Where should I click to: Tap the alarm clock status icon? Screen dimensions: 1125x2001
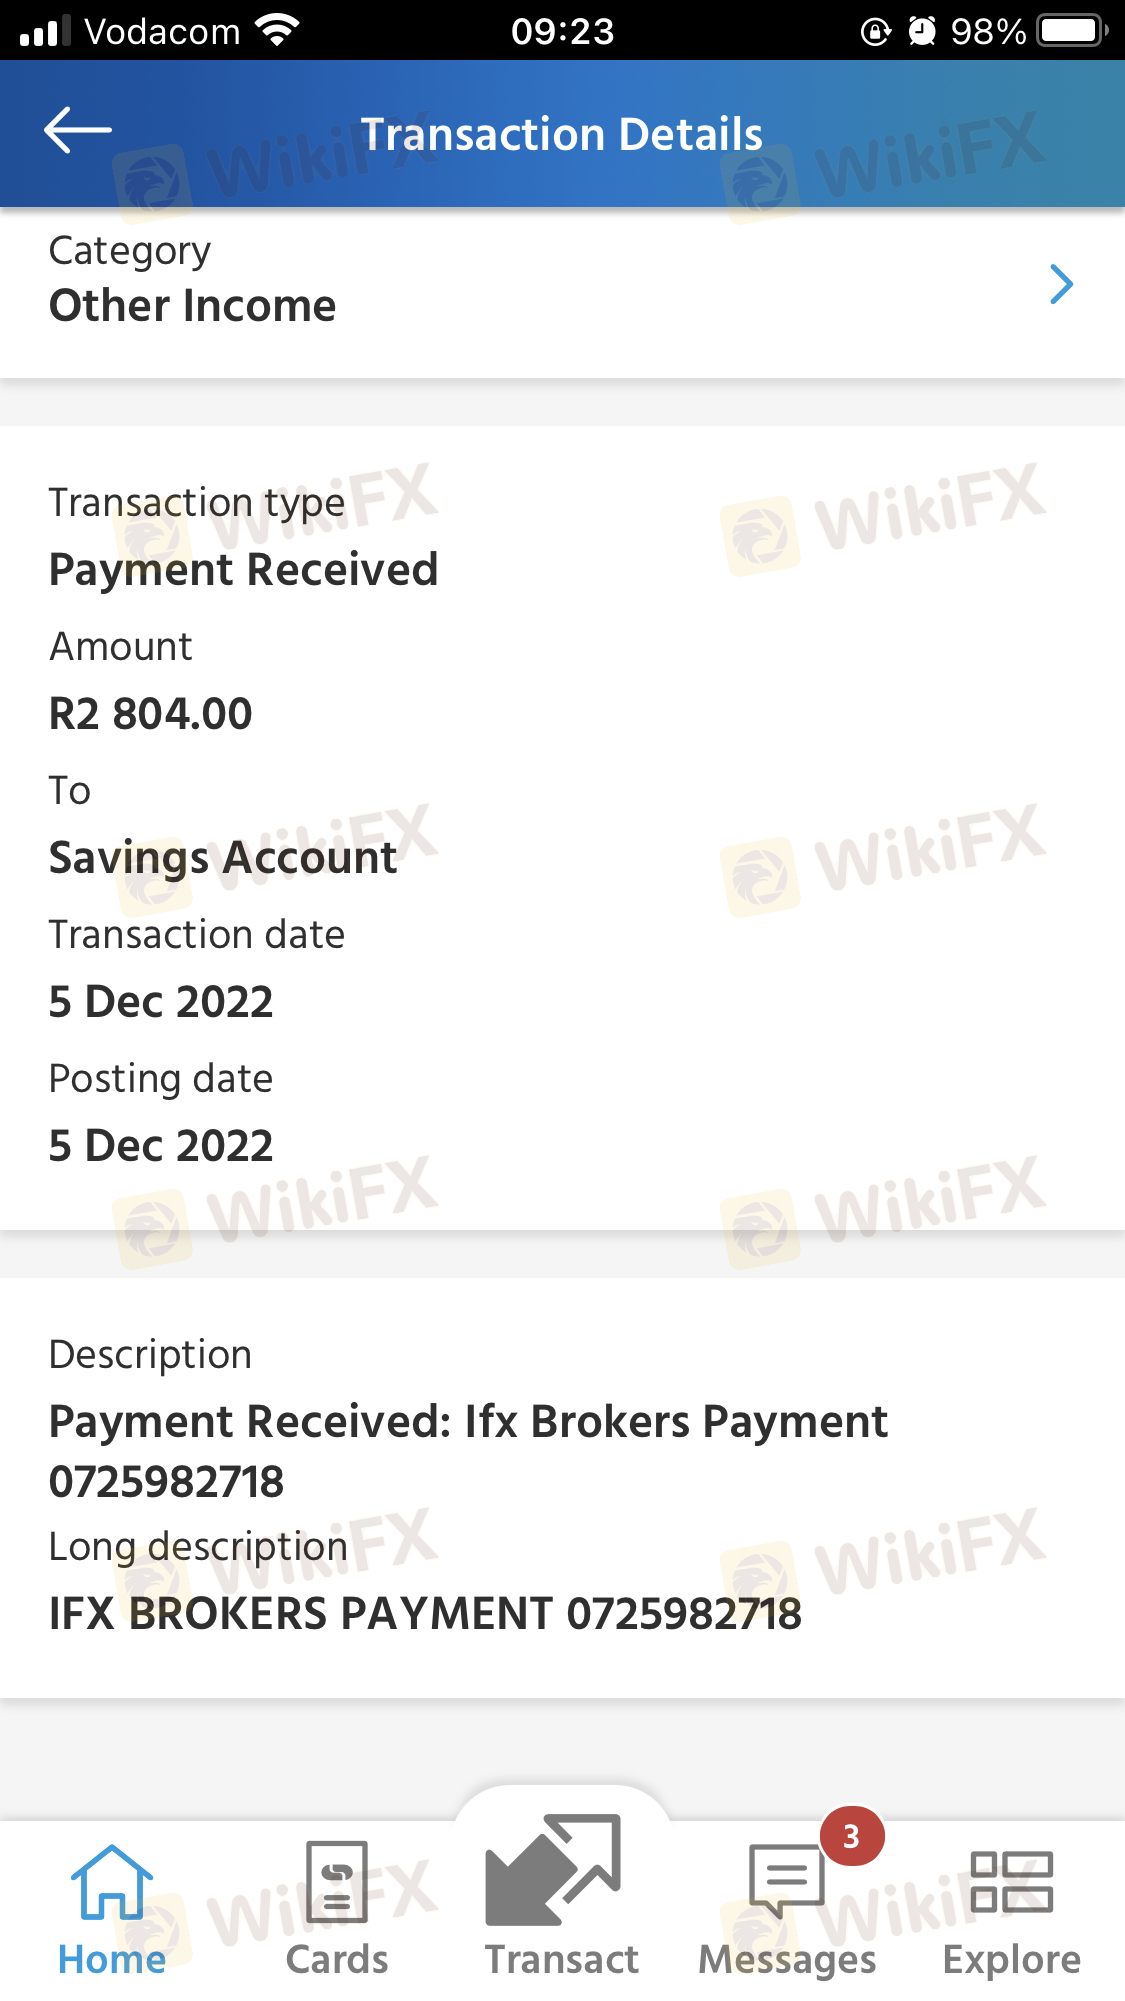pos(922,32)
